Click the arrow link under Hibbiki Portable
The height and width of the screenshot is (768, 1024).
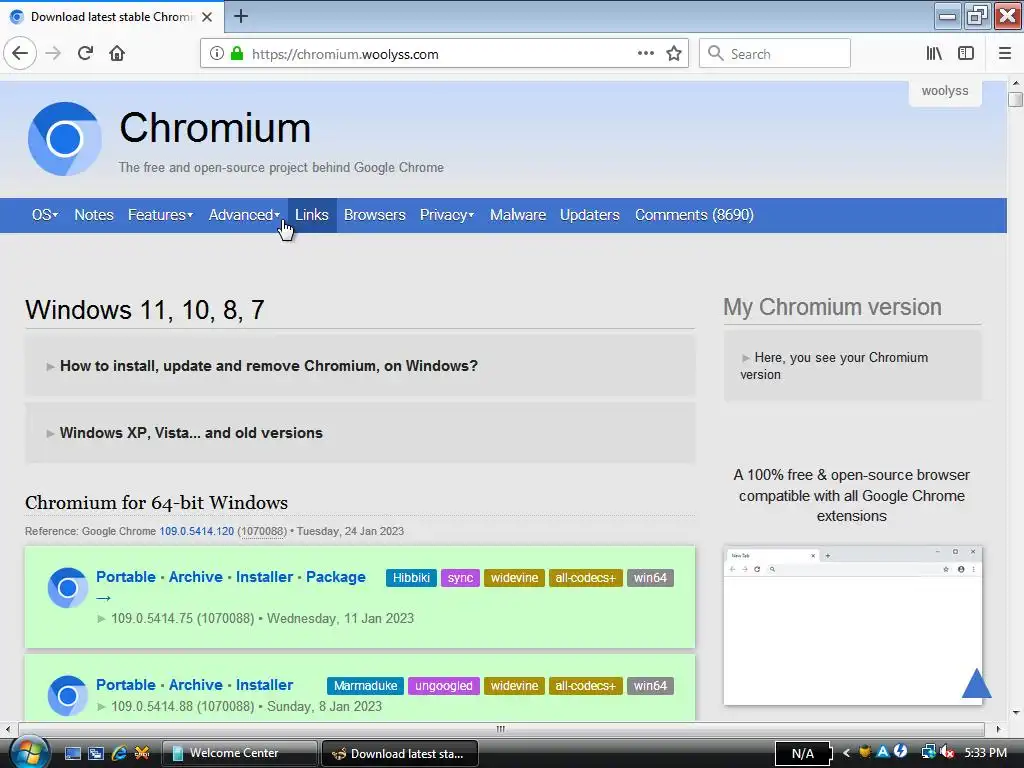point(103,598)
